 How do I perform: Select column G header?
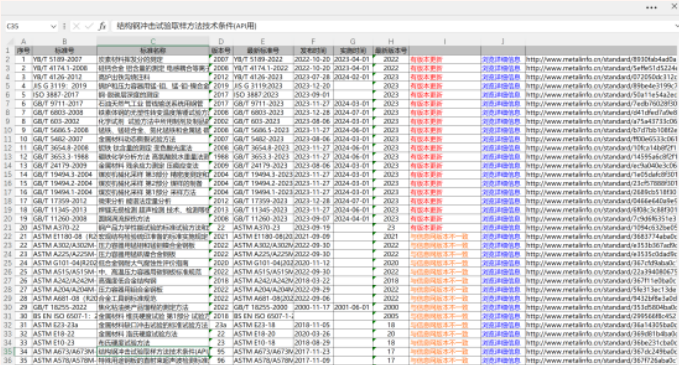pyautogui.click(x=353, y=42)
